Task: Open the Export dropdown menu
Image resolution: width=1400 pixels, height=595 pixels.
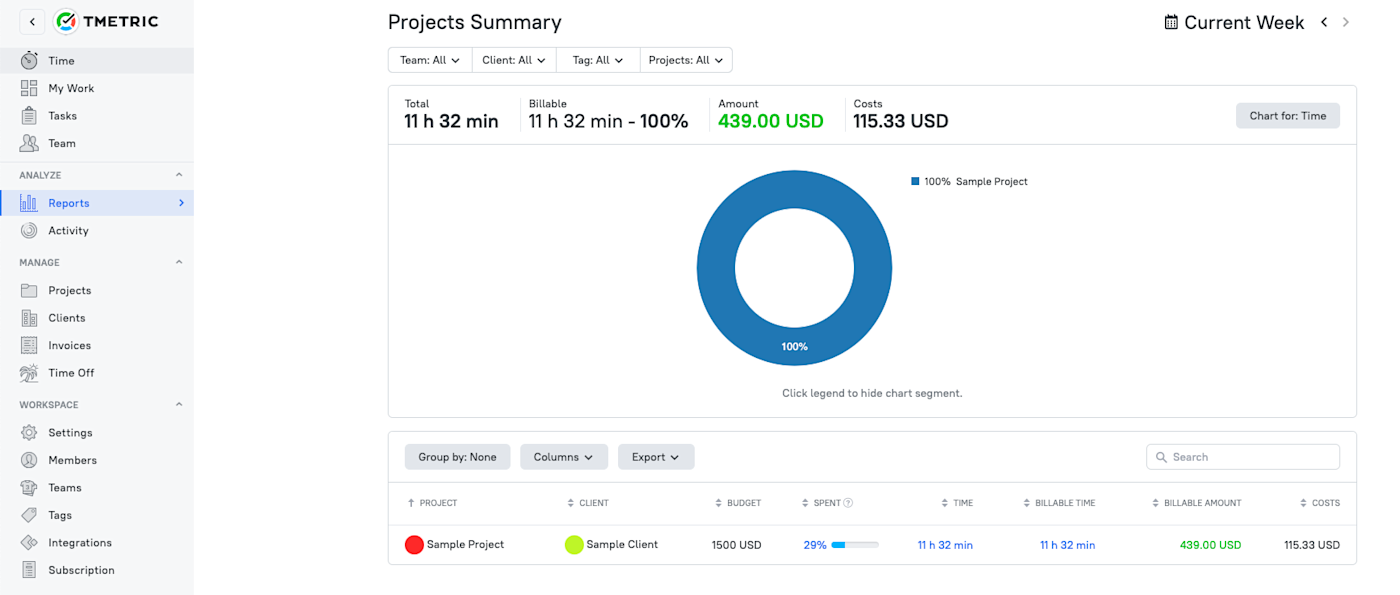Action: click(655, 457)
